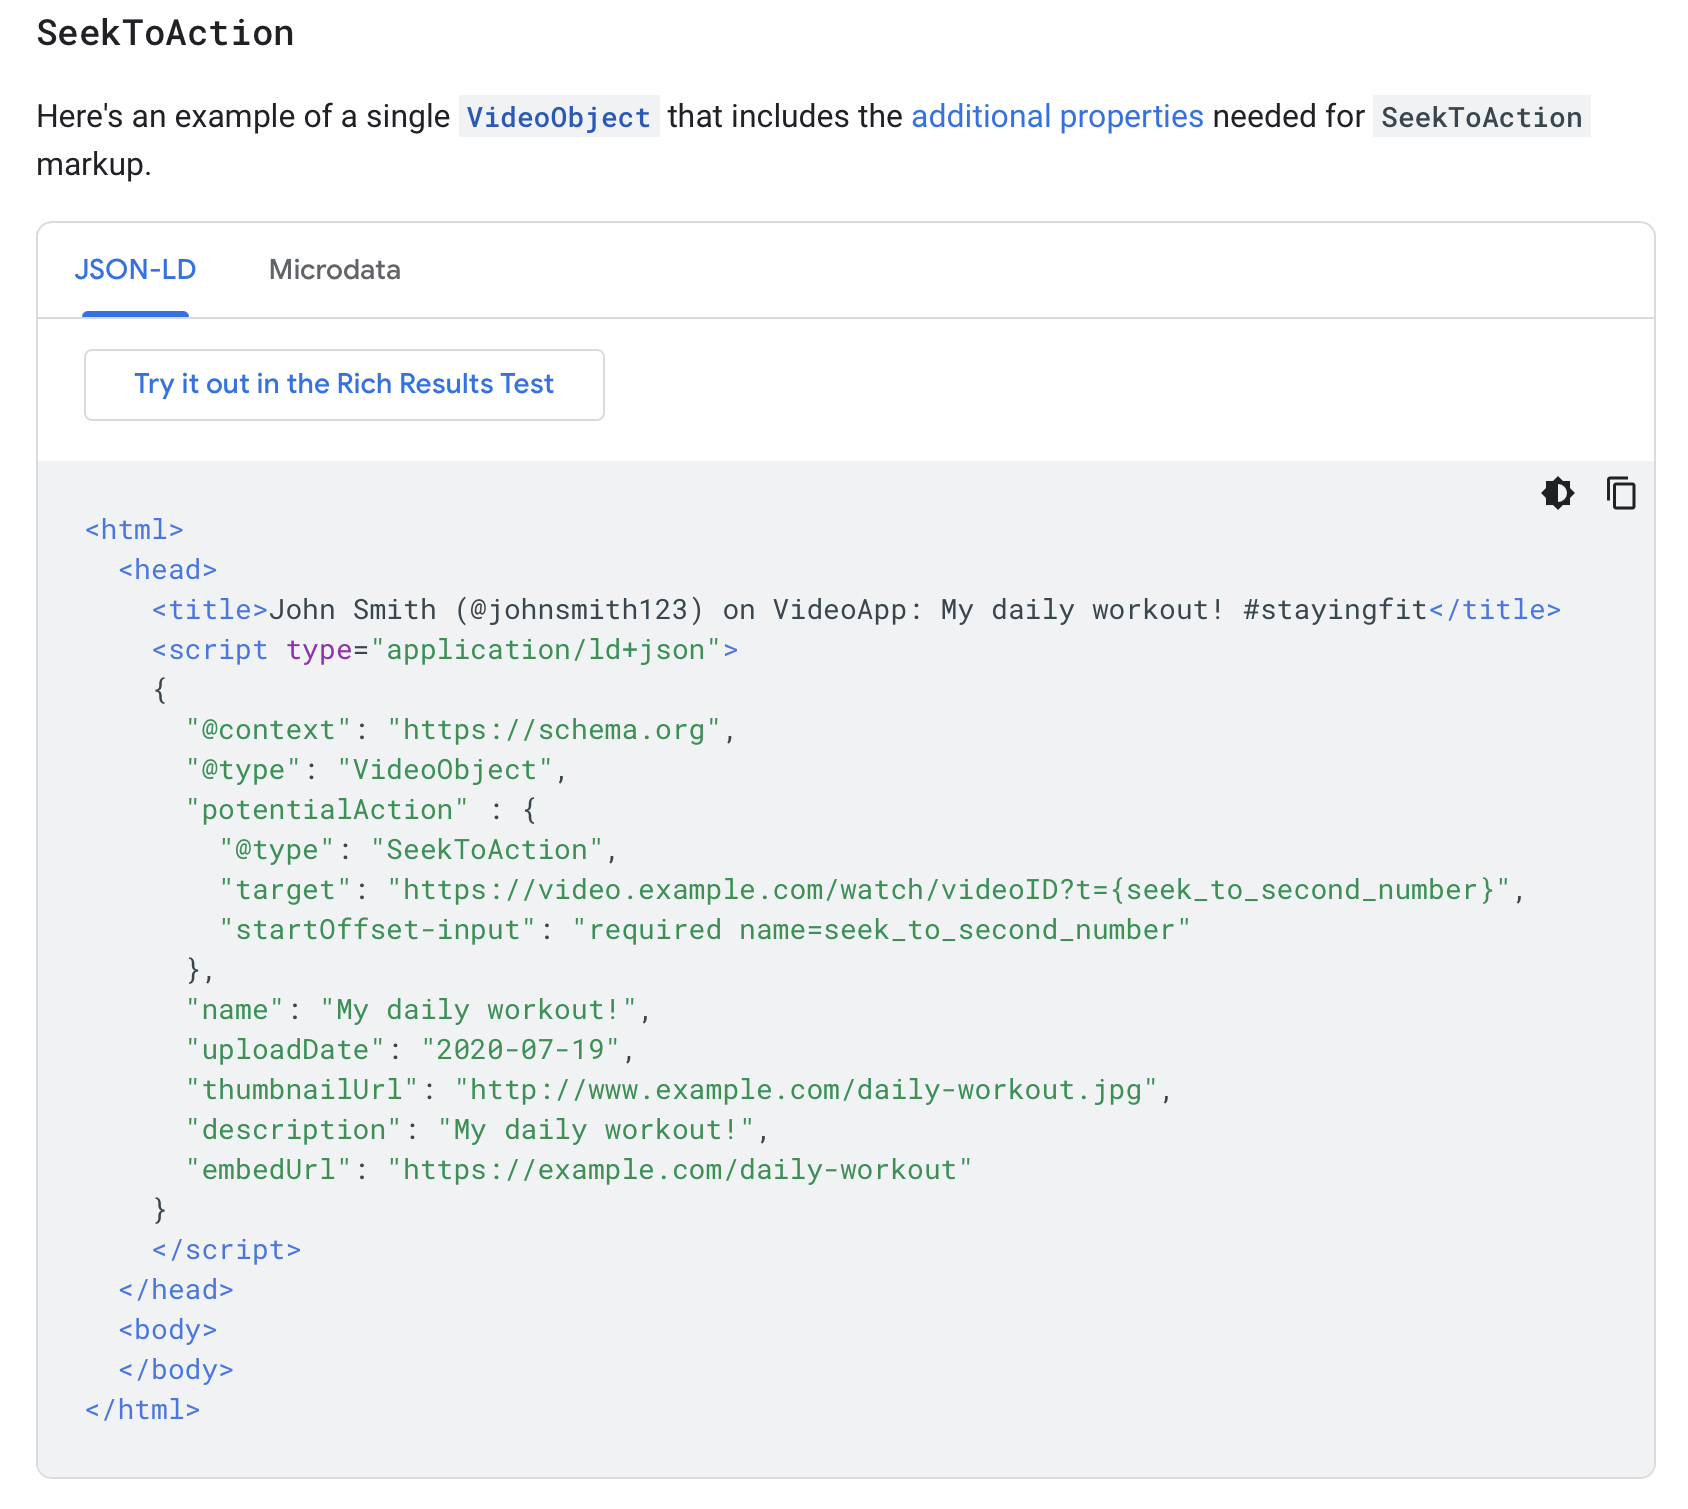Viewport: 1688px width, 1509px height.
Task: Click the copy code sample icon
Action: 1620,493
